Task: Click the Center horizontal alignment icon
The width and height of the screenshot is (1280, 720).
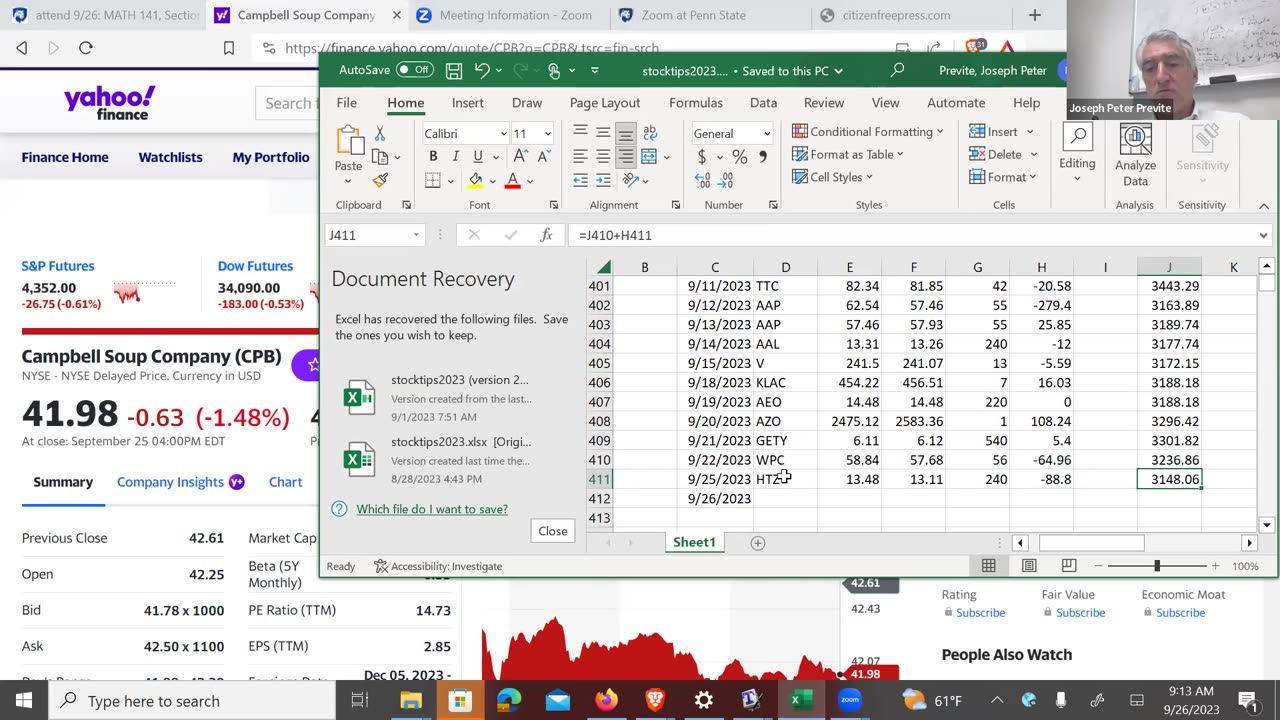Action: coord(603,157)
